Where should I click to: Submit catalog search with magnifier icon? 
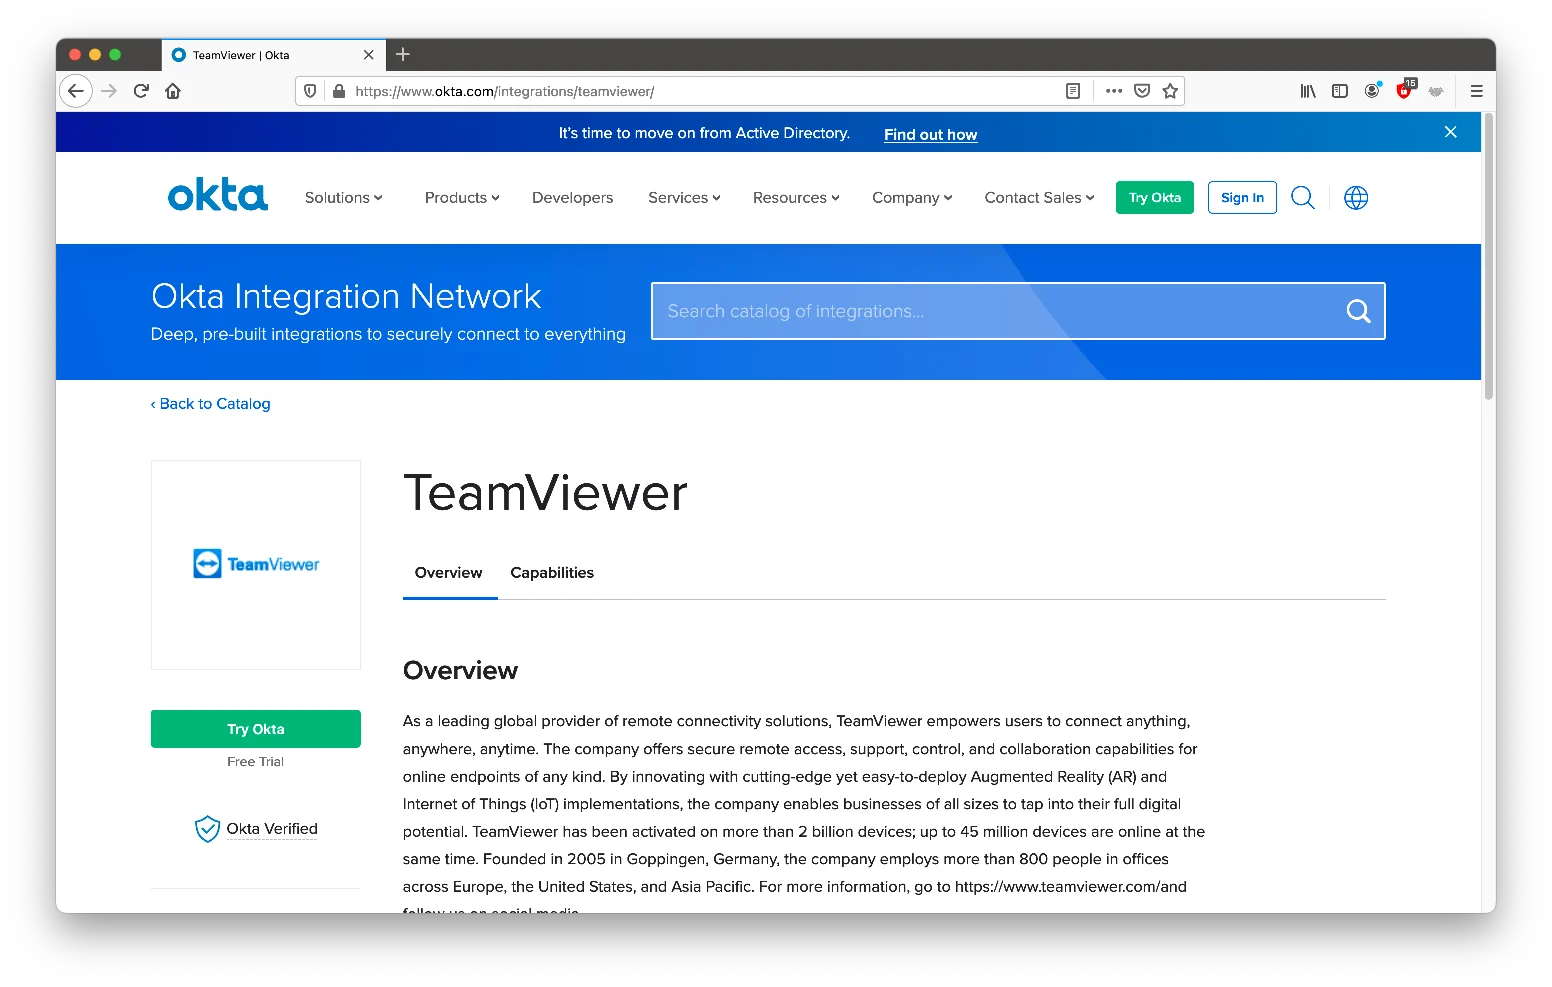(1358, 311)
